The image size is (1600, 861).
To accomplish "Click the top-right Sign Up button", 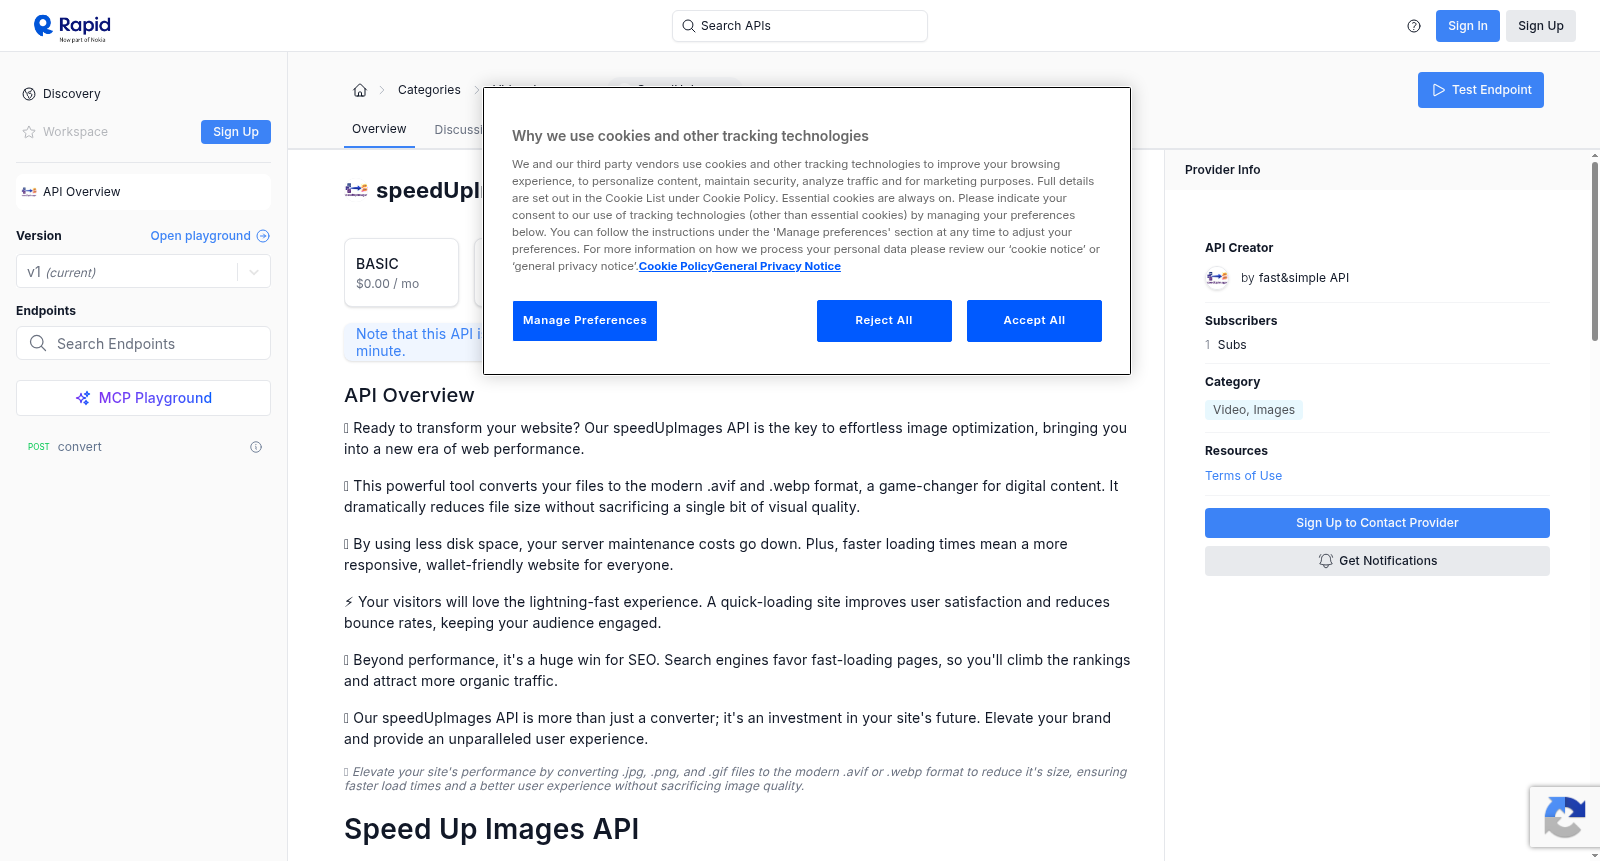I will (1540, 26).
